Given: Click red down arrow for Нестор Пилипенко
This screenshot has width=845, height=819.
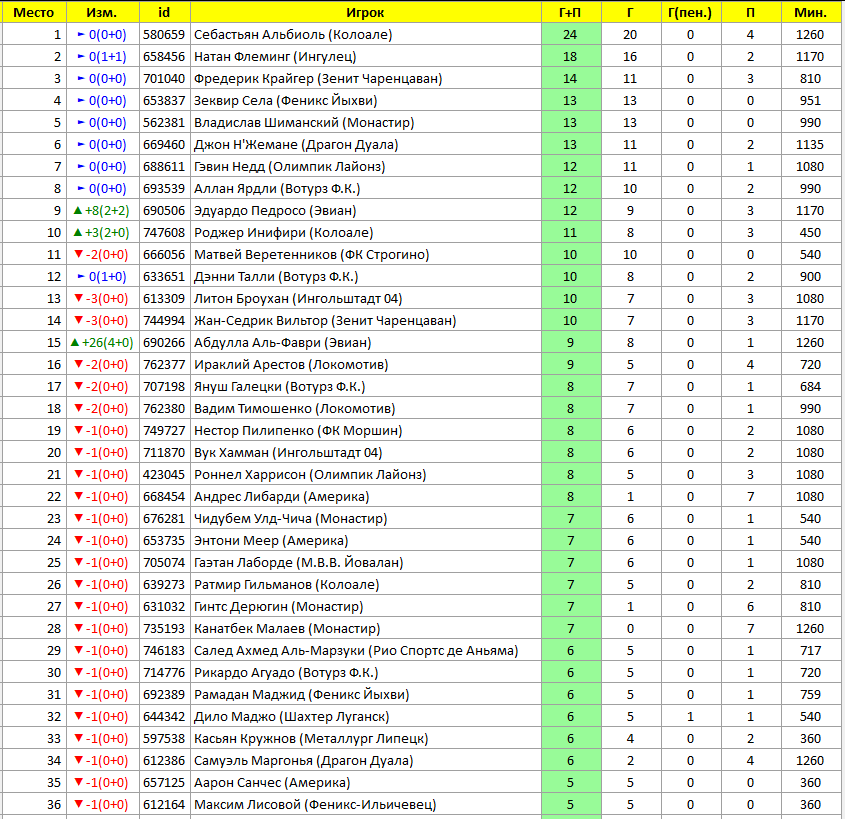Looking at the screenshot, I should click(x=79, y=430).
